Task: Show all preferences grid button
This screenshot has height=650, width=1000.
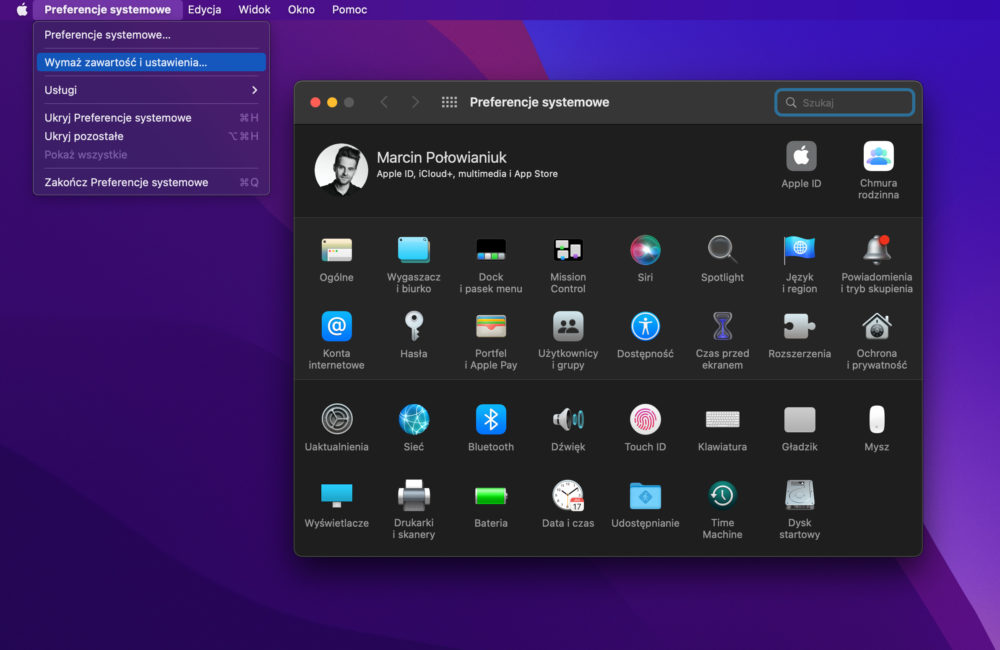Action: click(449, 102)
